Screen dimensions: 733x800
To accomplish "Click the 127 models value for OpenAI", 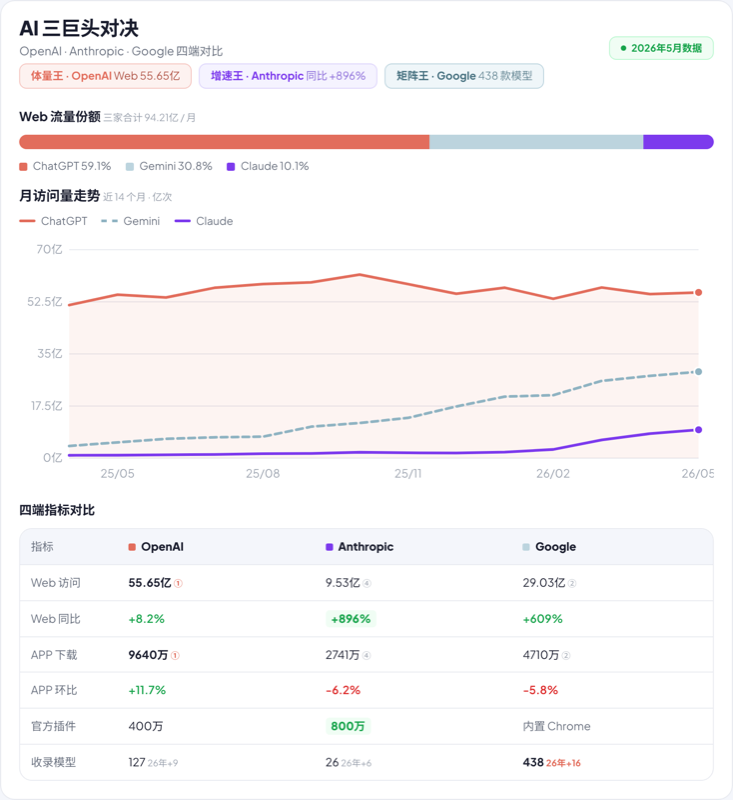I will coord(137,762).
